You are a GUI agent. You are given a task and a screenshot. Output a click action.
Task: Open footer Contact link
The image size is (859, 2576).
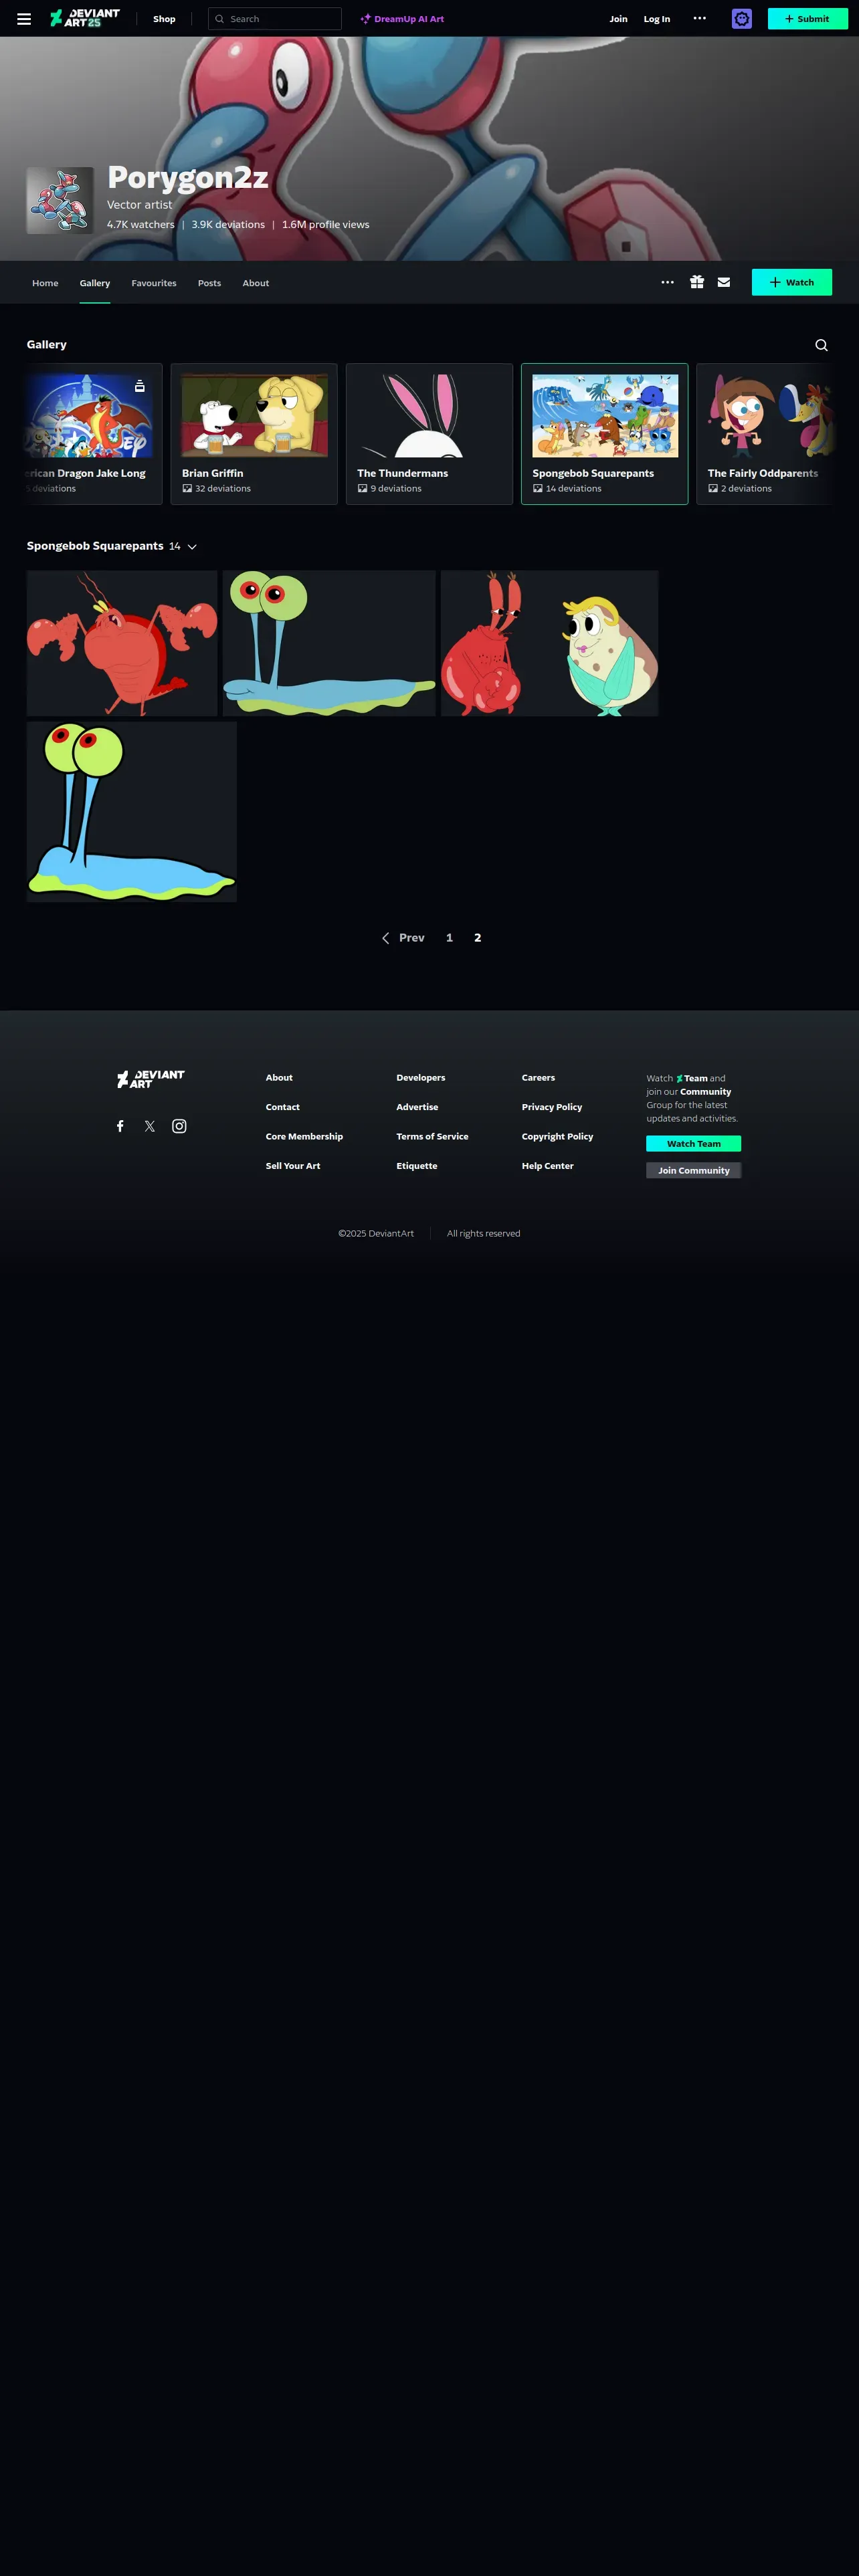283,1107
